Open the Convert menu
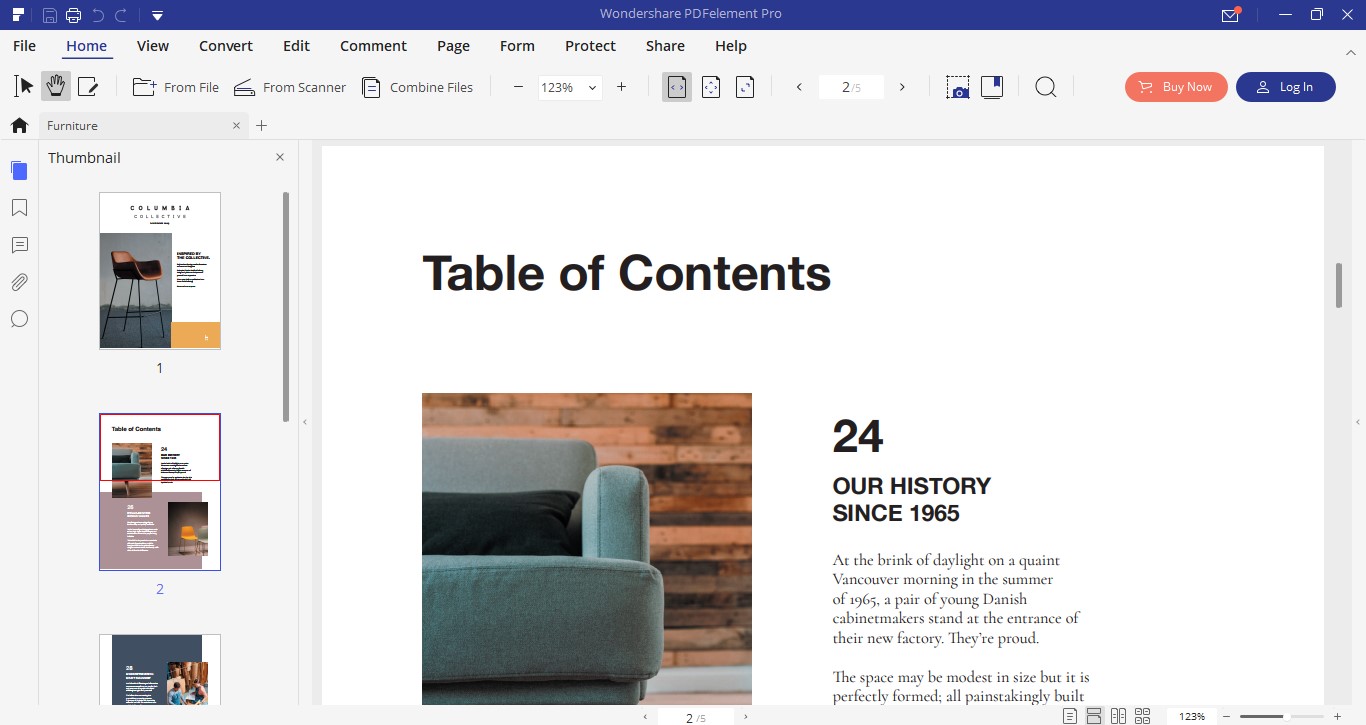Image resolution: width=1366 pixels, height=725 pixels. click(226, 46)
